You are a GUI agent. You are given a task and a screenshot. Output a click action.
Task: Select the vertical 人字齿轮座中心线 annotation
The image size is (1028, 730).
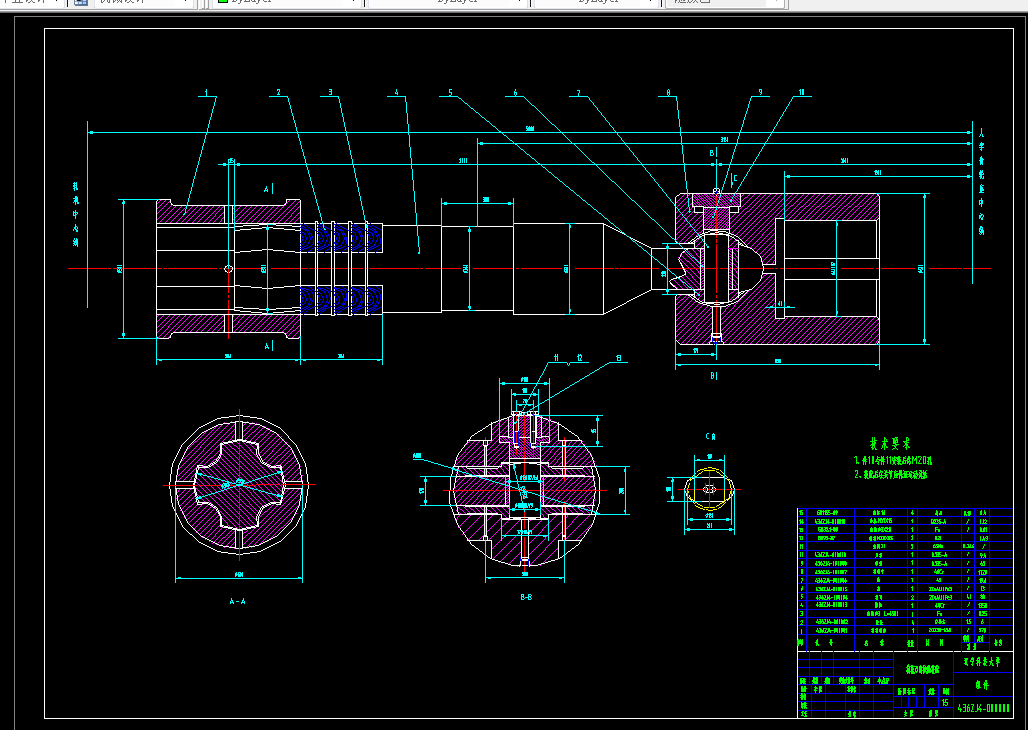tap(981, 180)
